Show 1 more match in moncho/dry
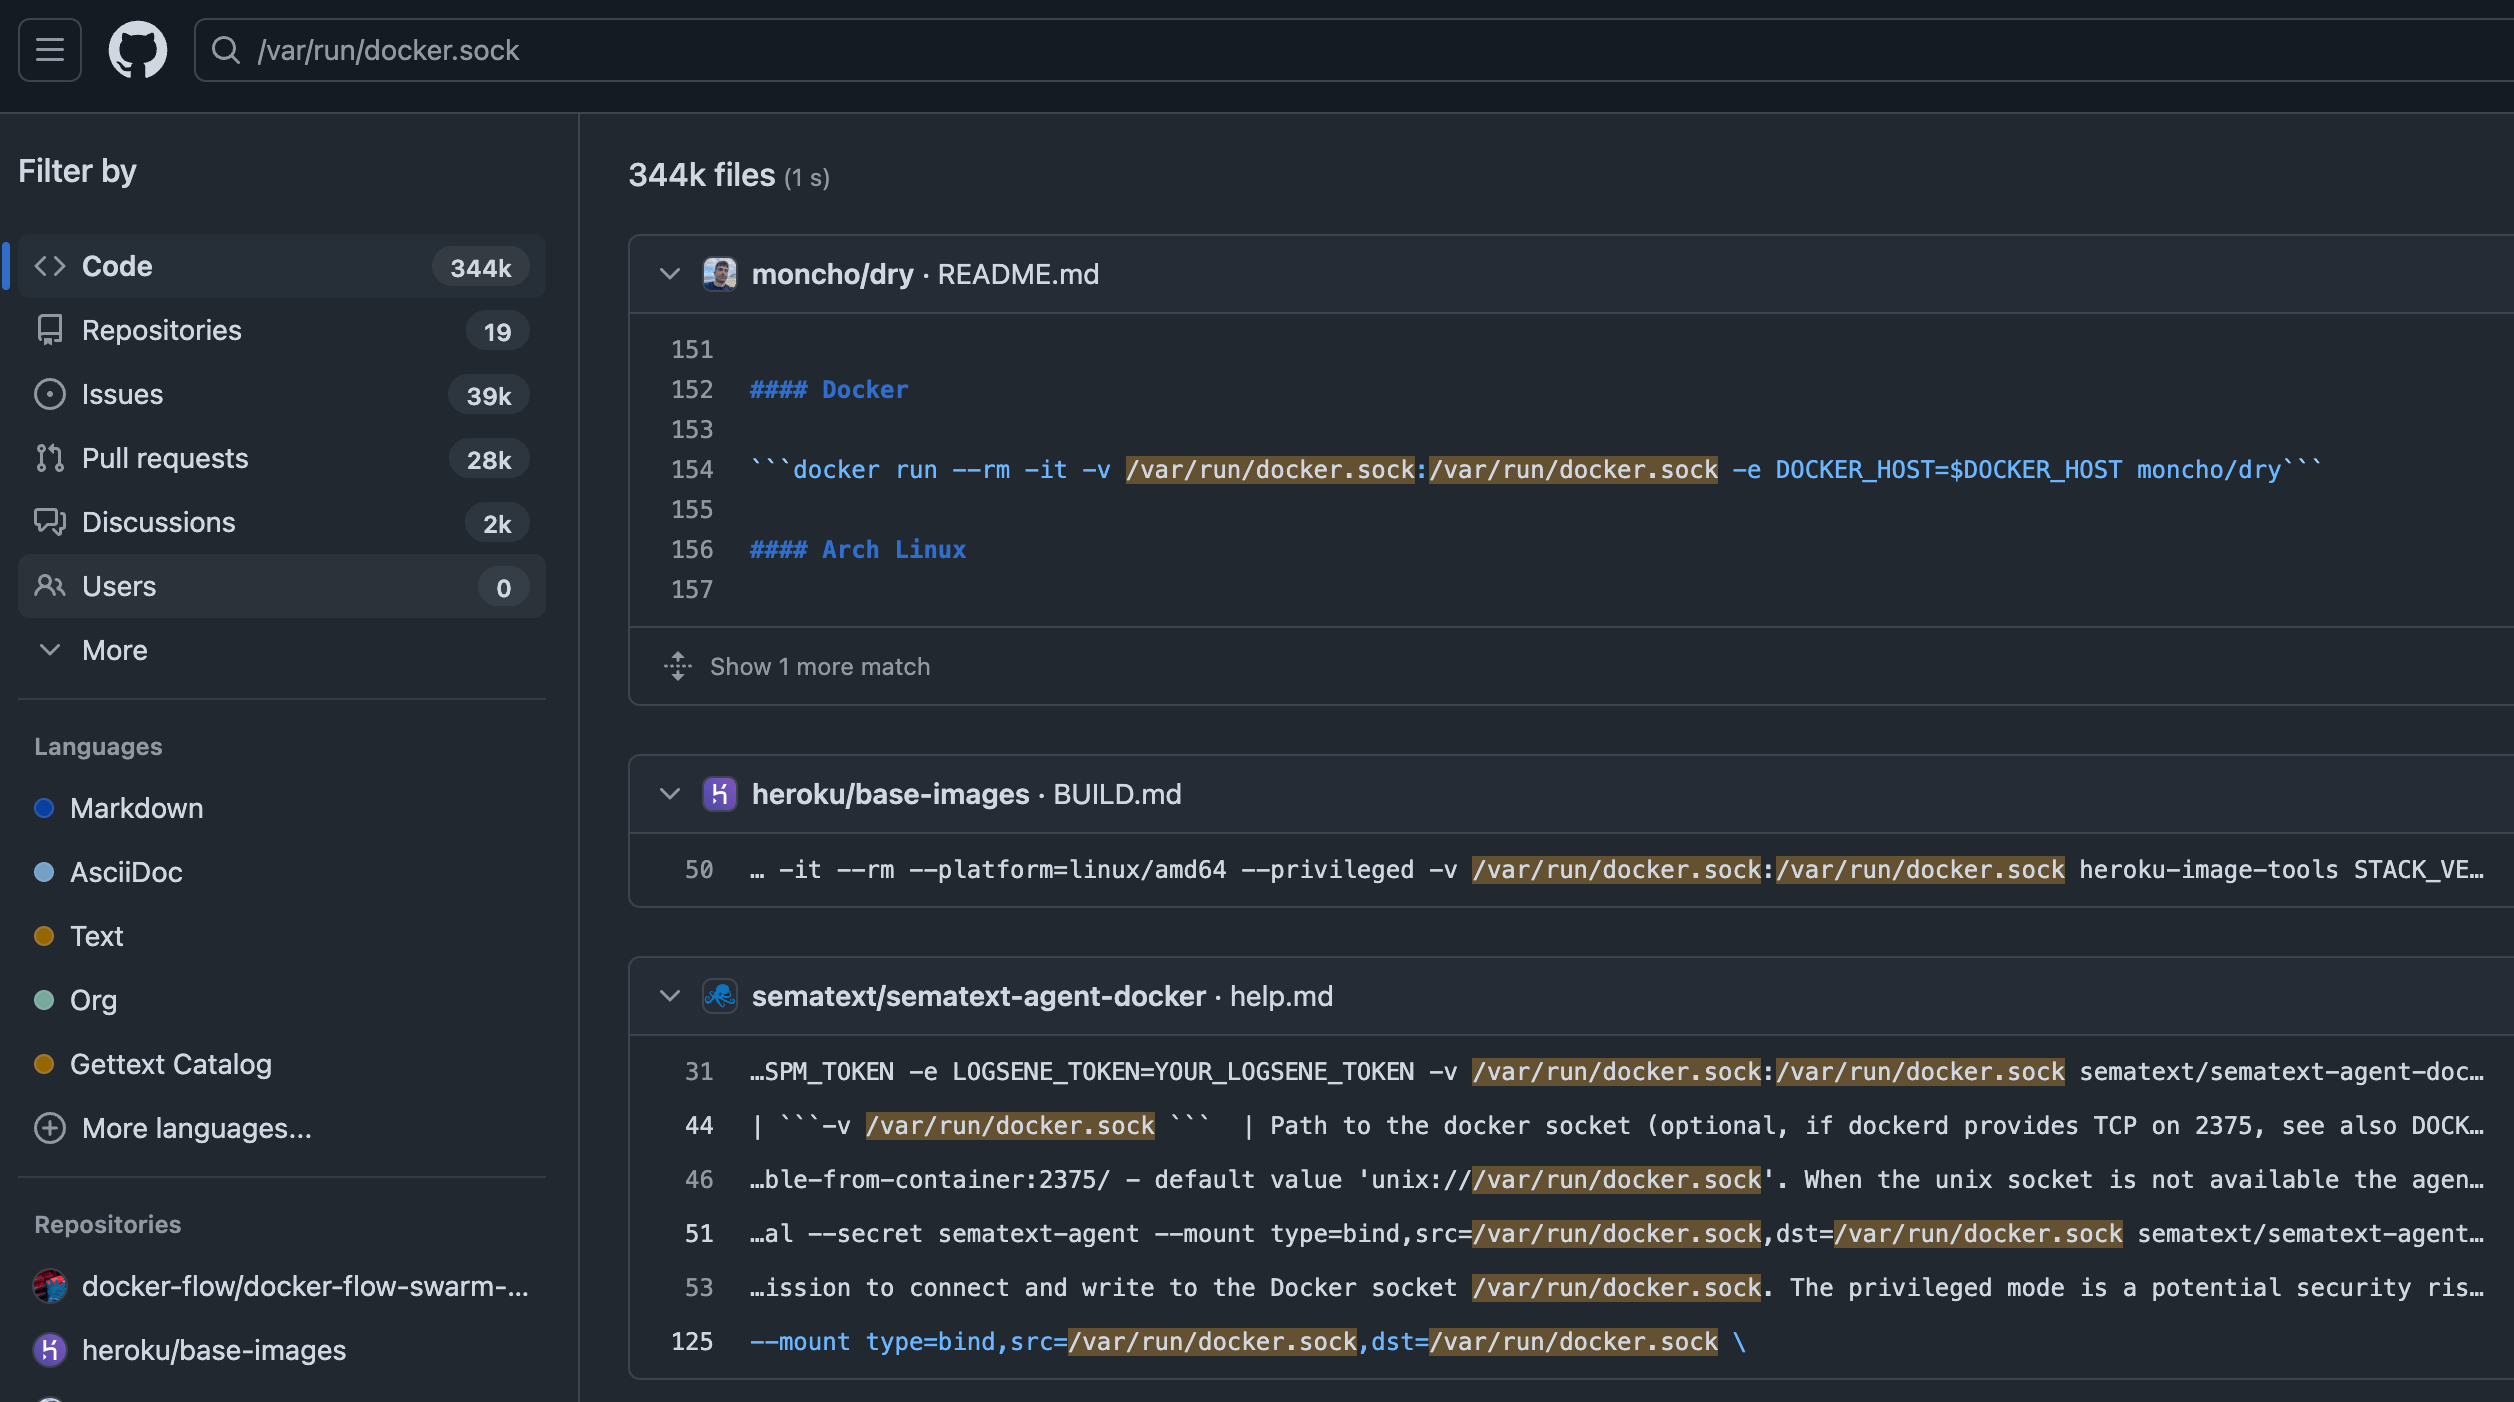The image size is (2514, 1402). click(820, 666)
